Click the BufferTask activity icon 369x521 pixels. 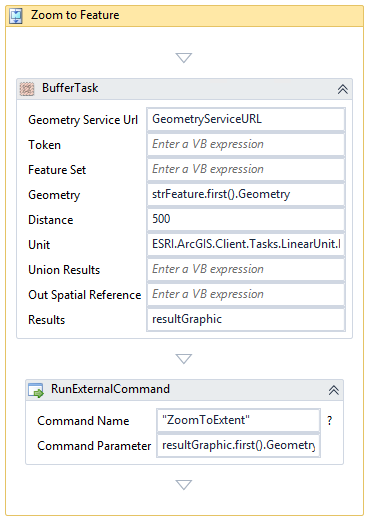pyautogui.click(x=27, y=89)
